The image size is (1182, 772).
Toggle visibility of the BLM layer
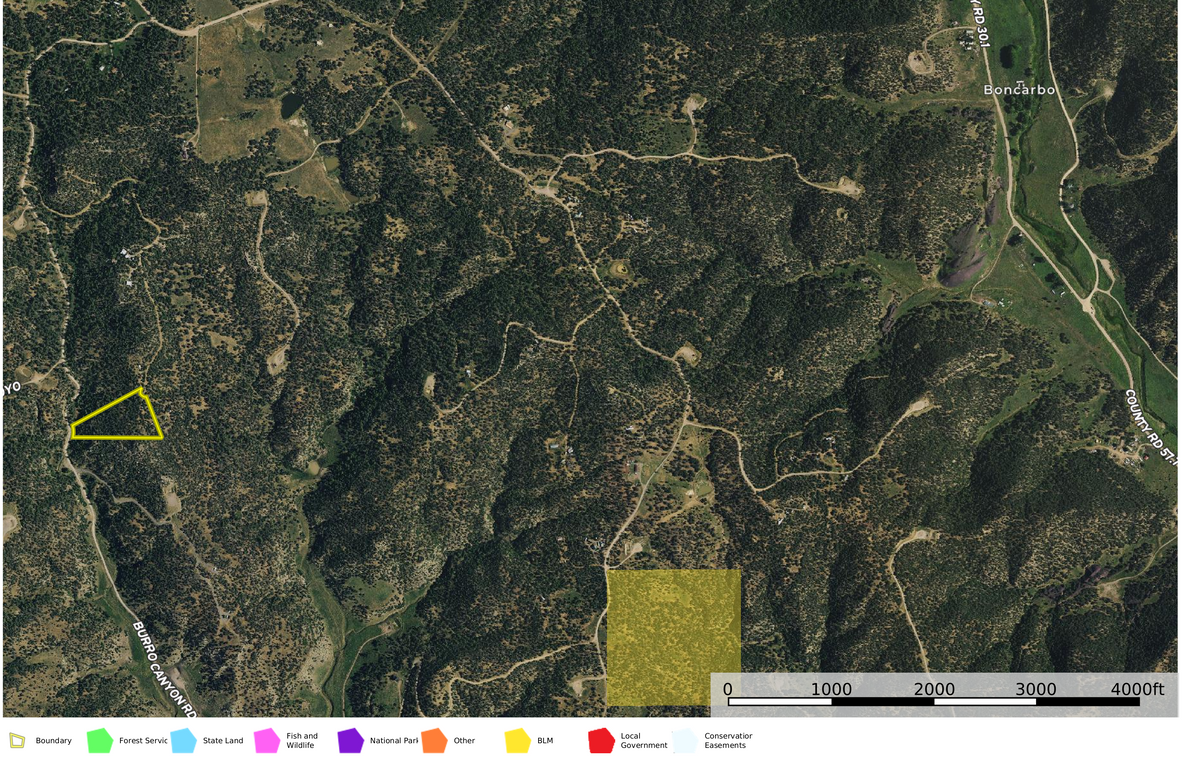517,740
